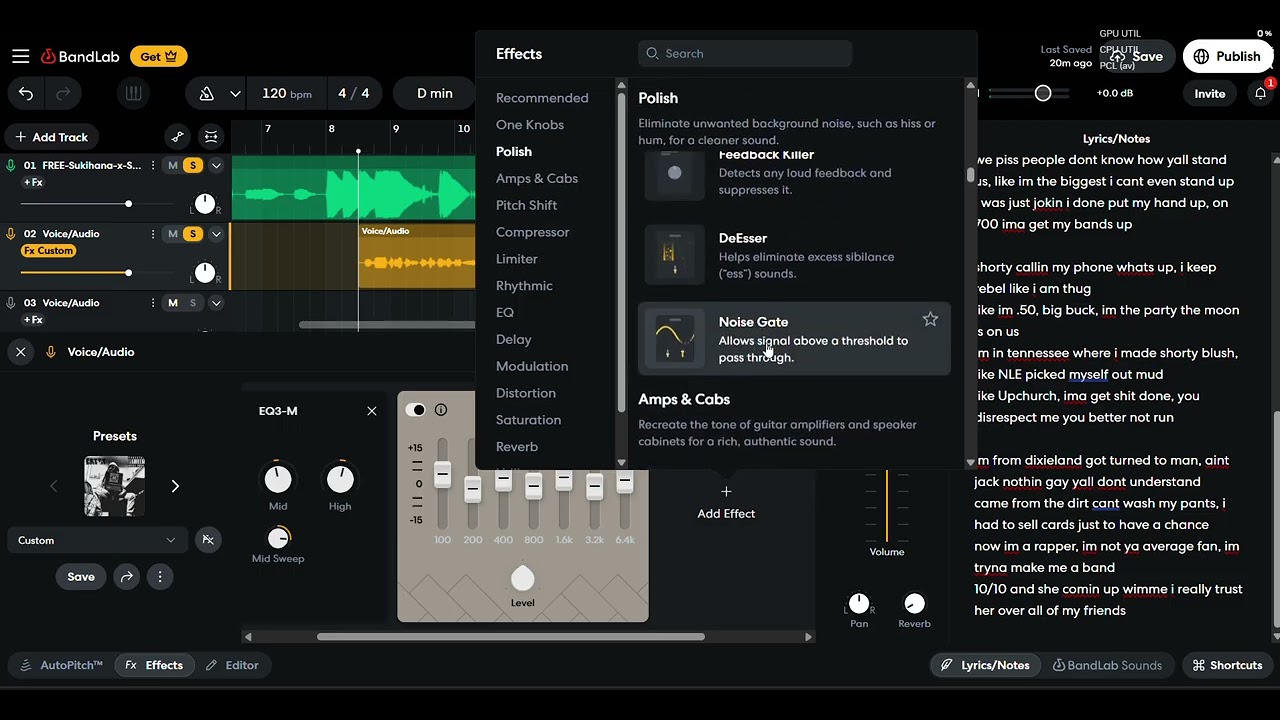Toggle the metronome icon
The width and height of the screenshot is (1280, 720).
[206, 94]
